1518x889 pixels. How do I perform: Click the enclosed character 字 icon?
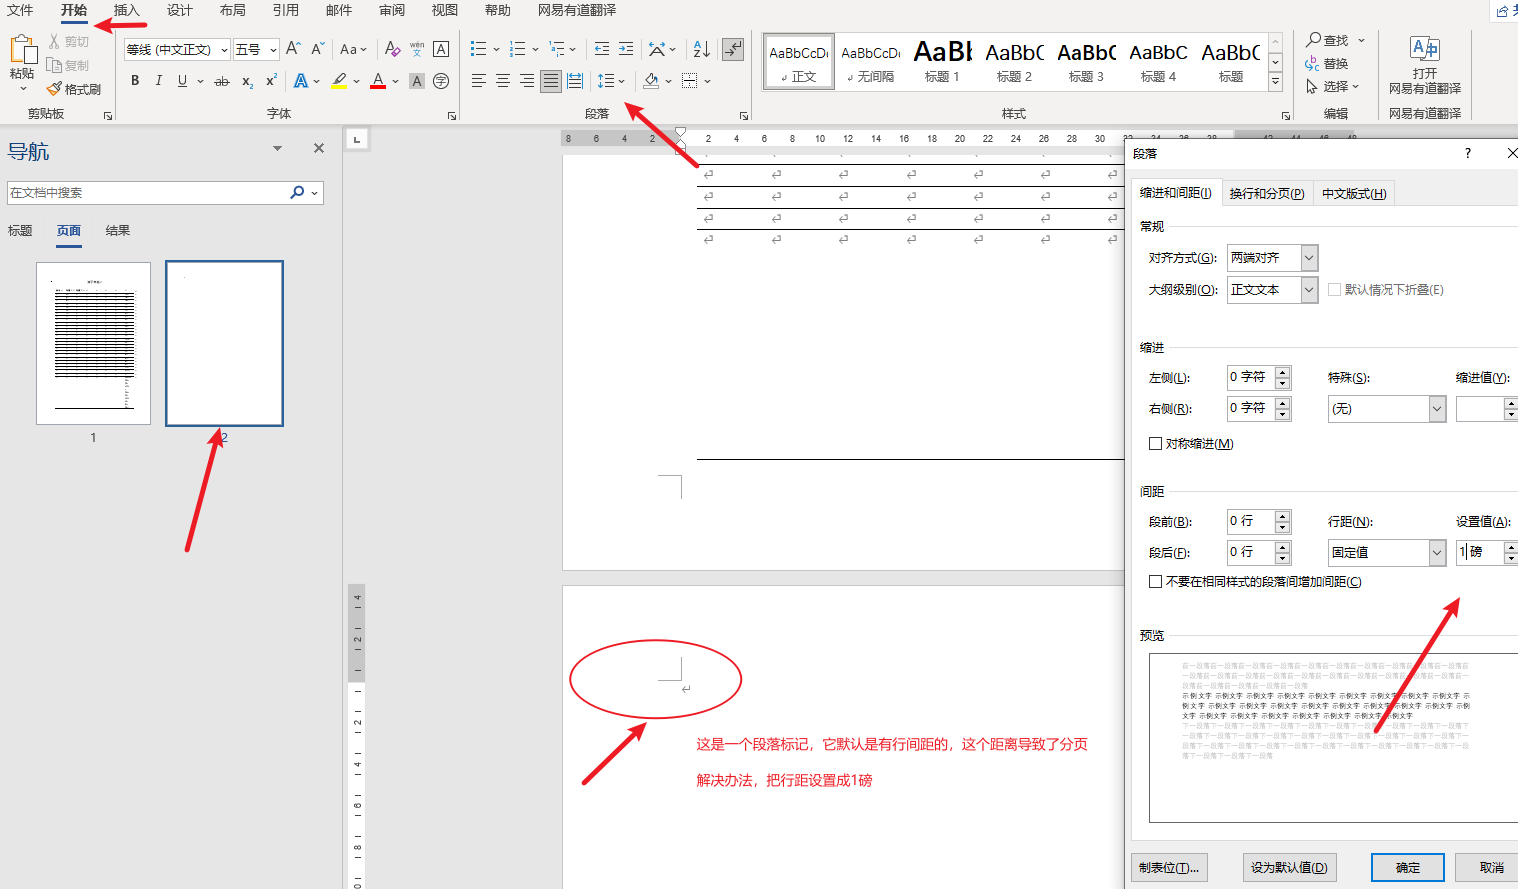tap(441, 81)
